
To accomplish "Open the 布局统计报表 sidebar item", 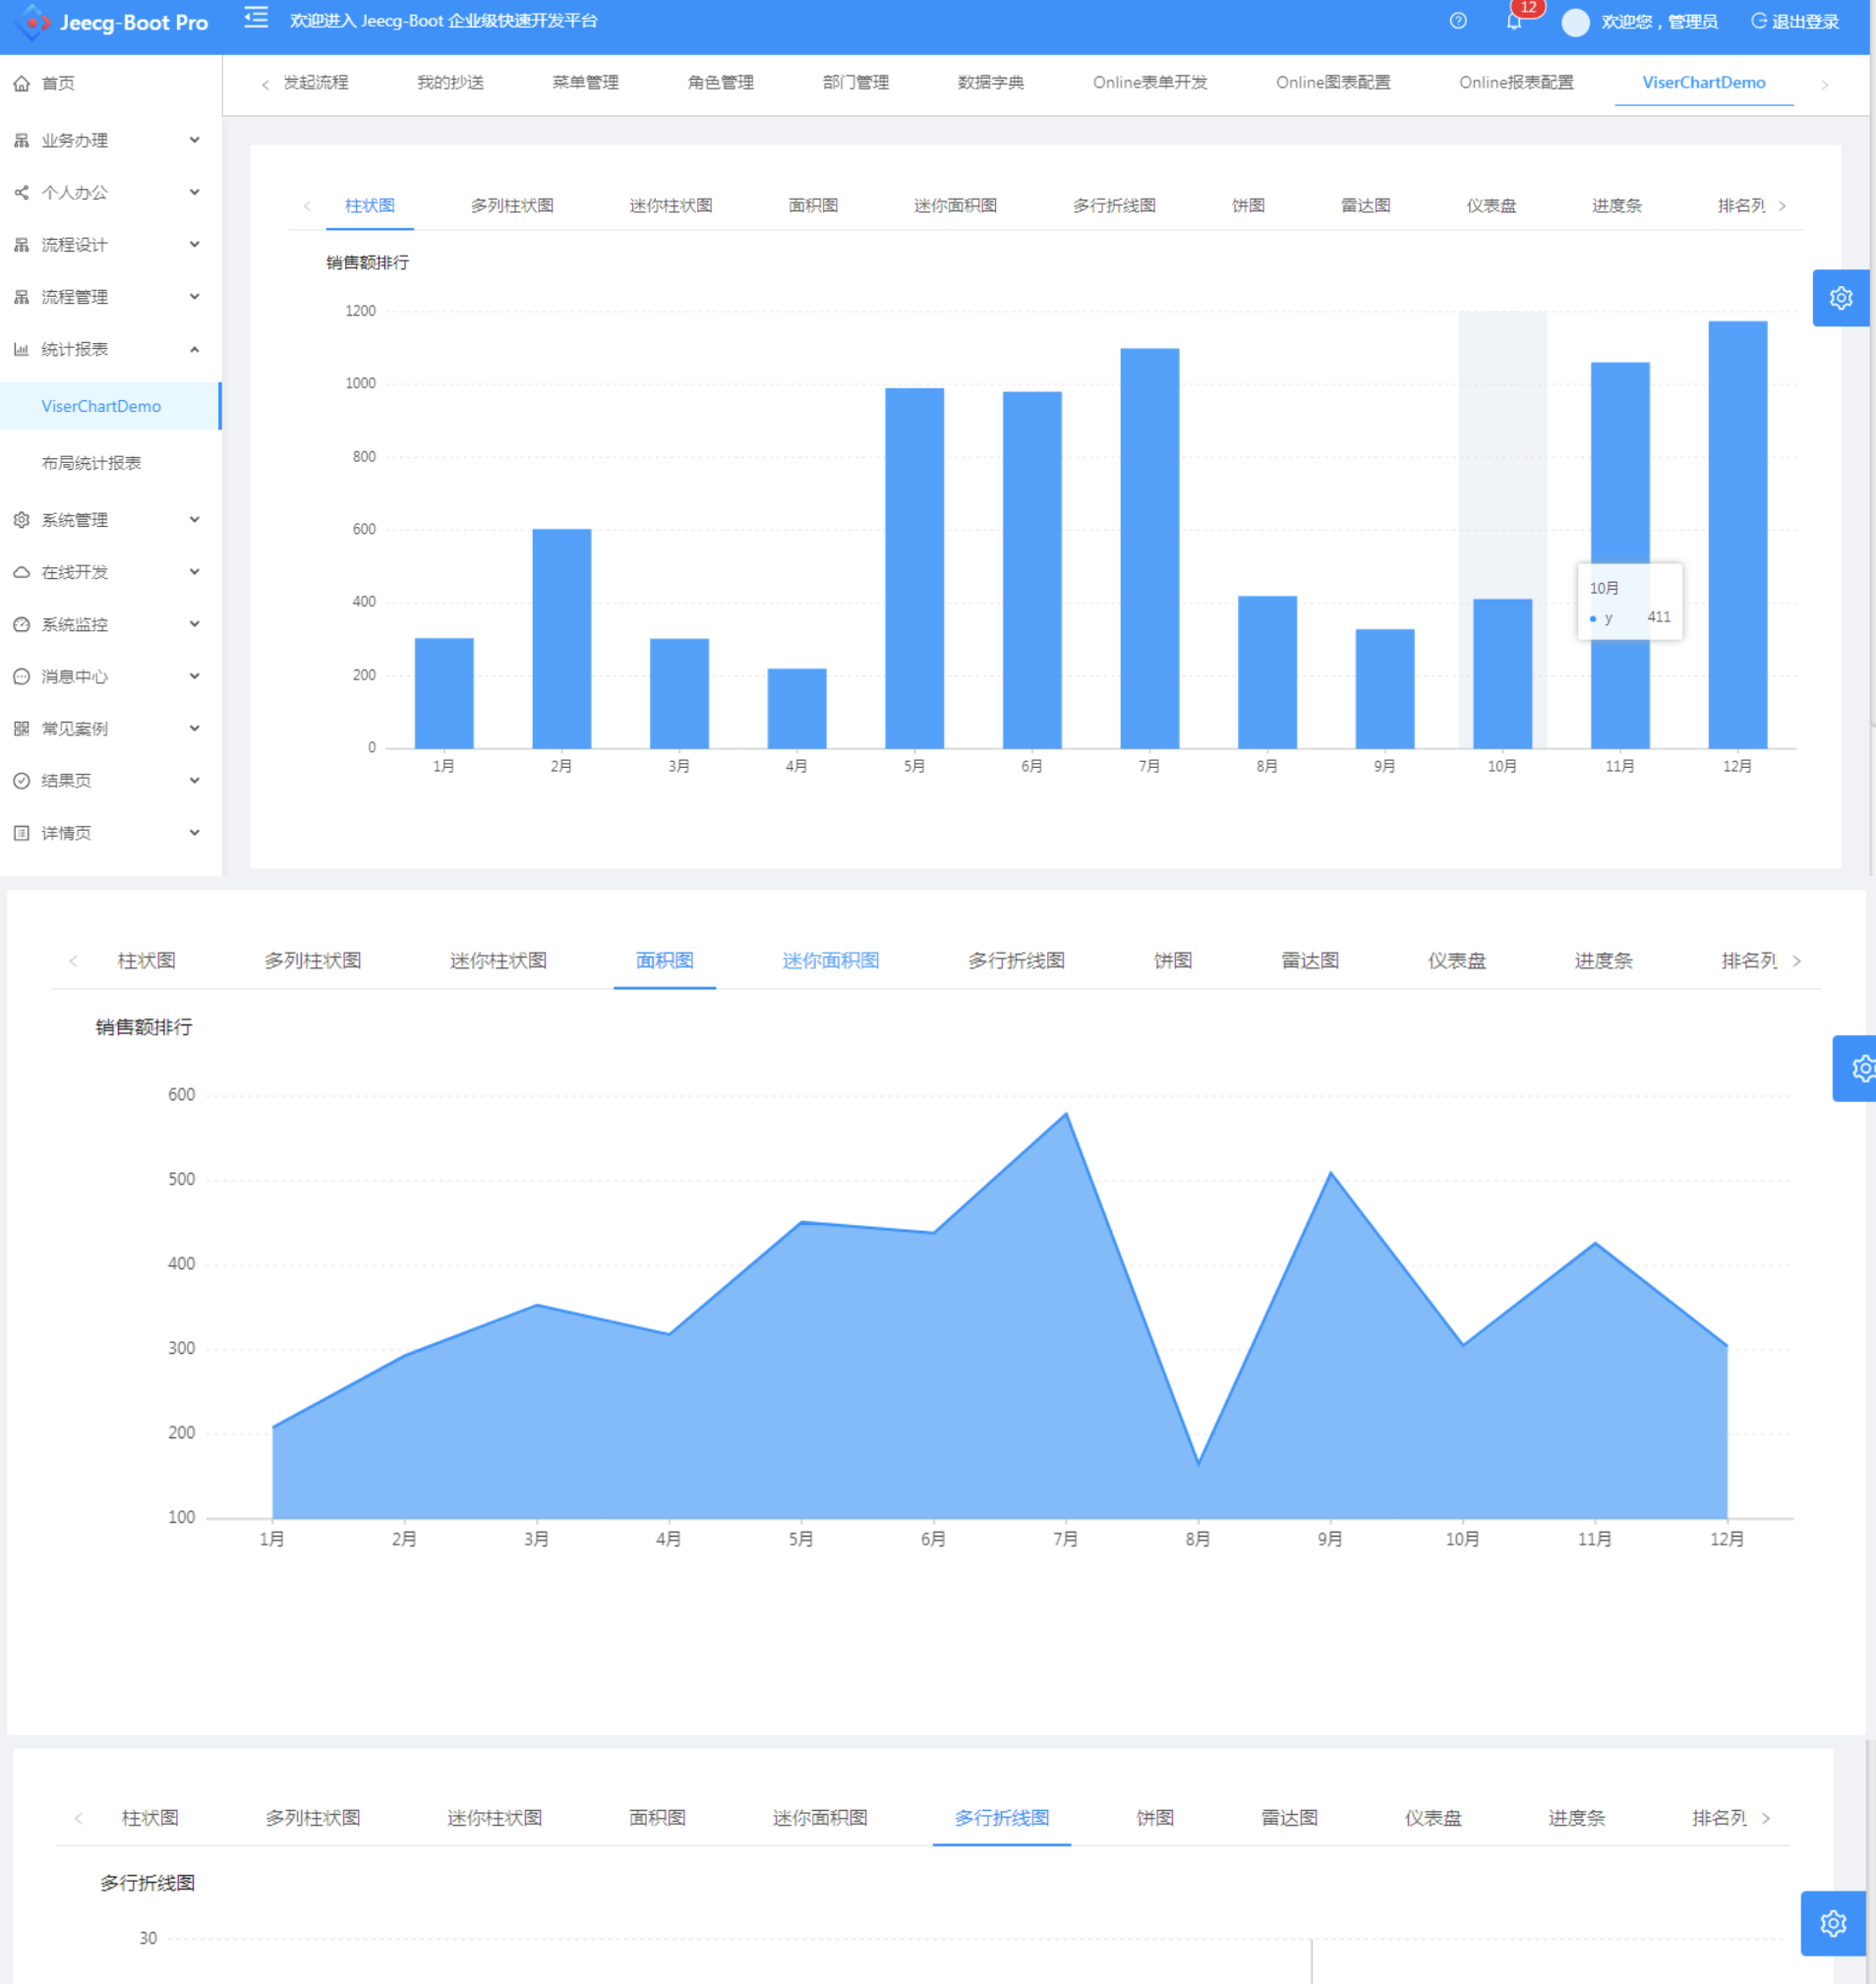I will pyautogui.click(x=91, y=463).
